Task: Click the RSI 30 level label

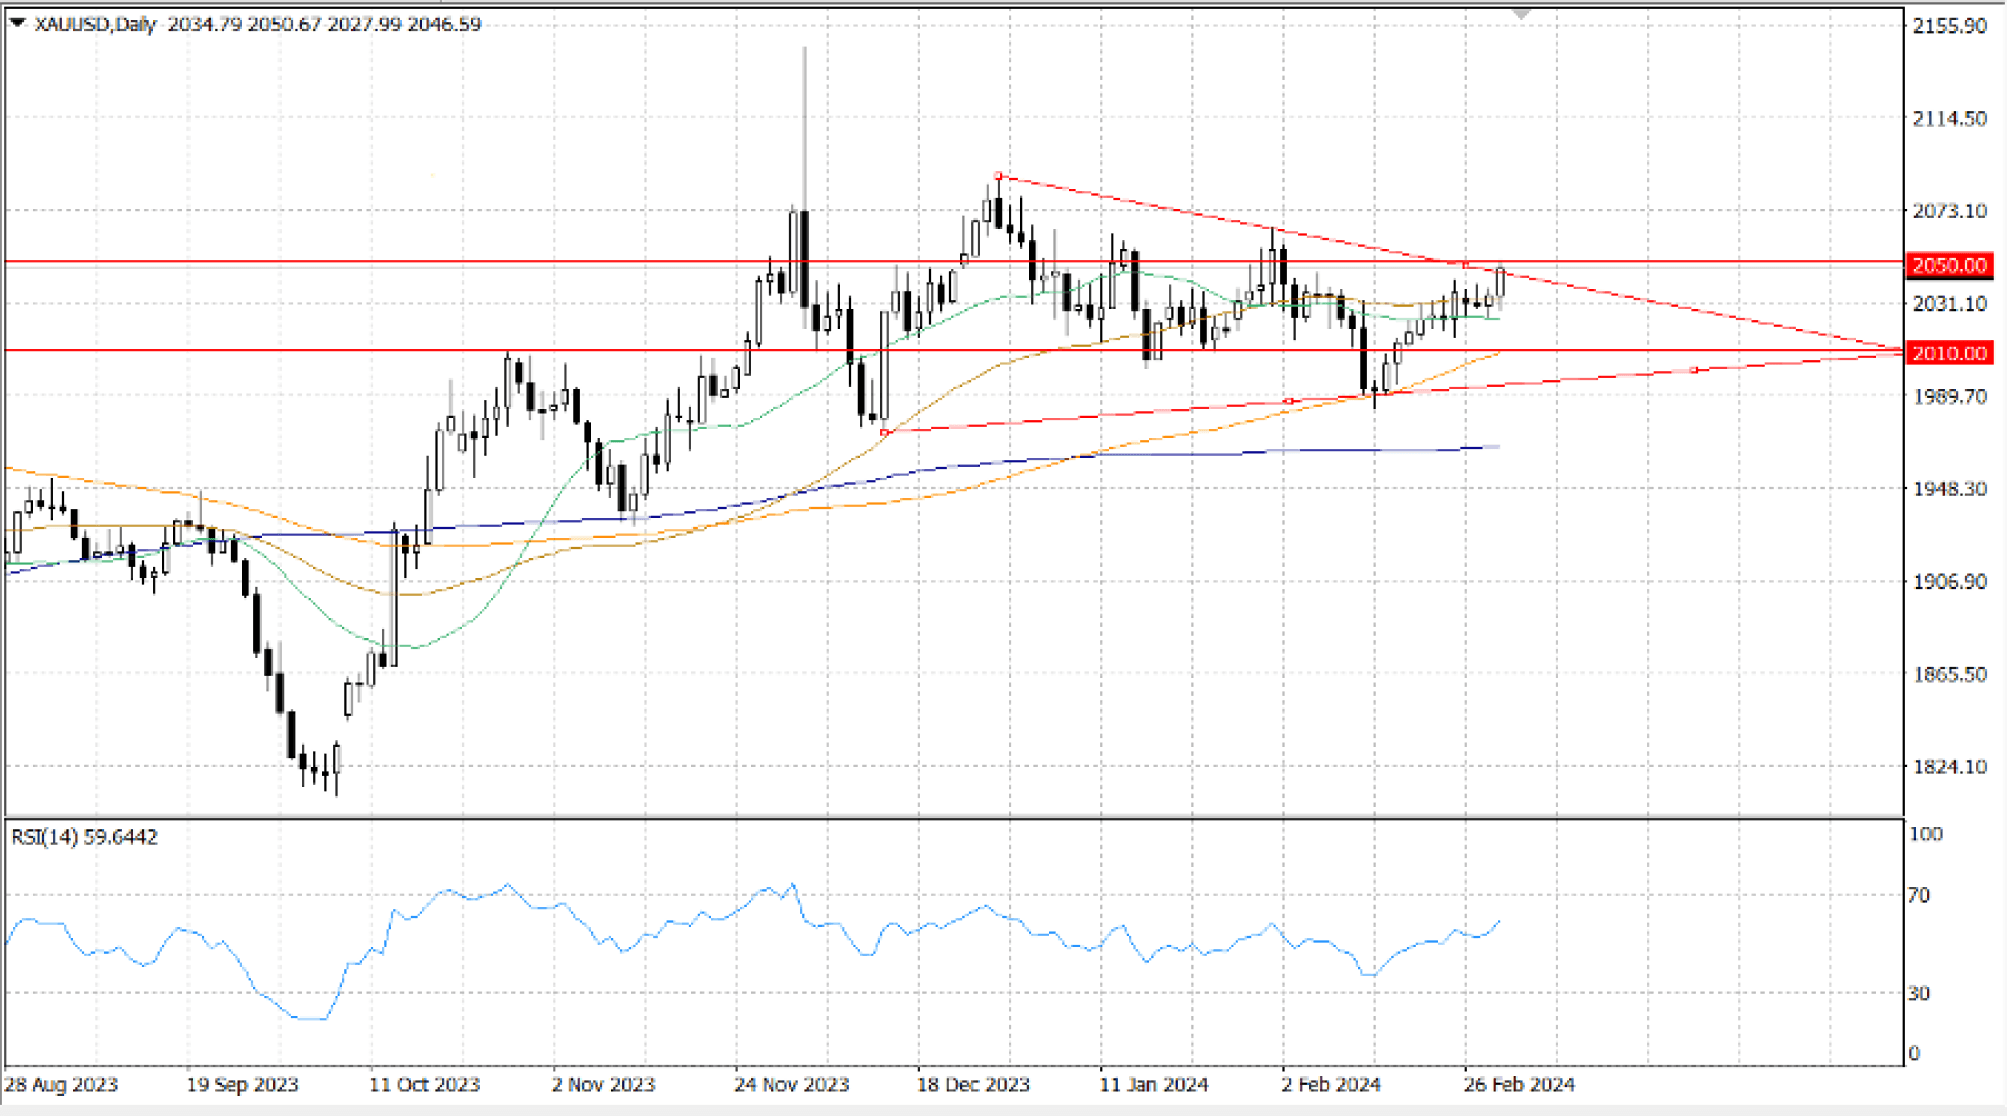Action: point(1918,993)
